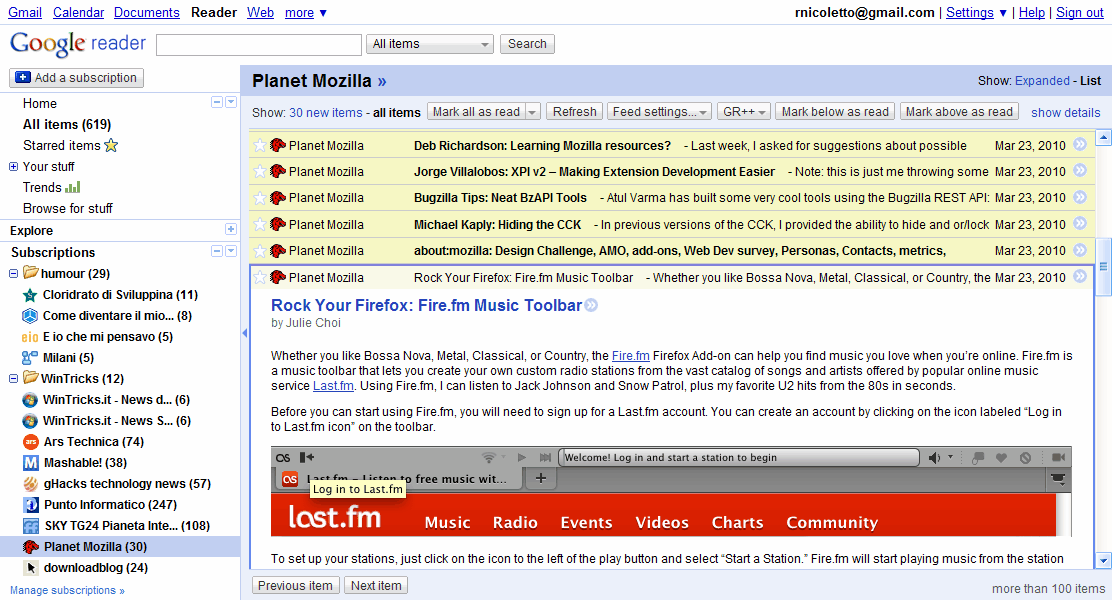Go to the Previous item
1112x600 pixels.
click(x=295, y=586)
